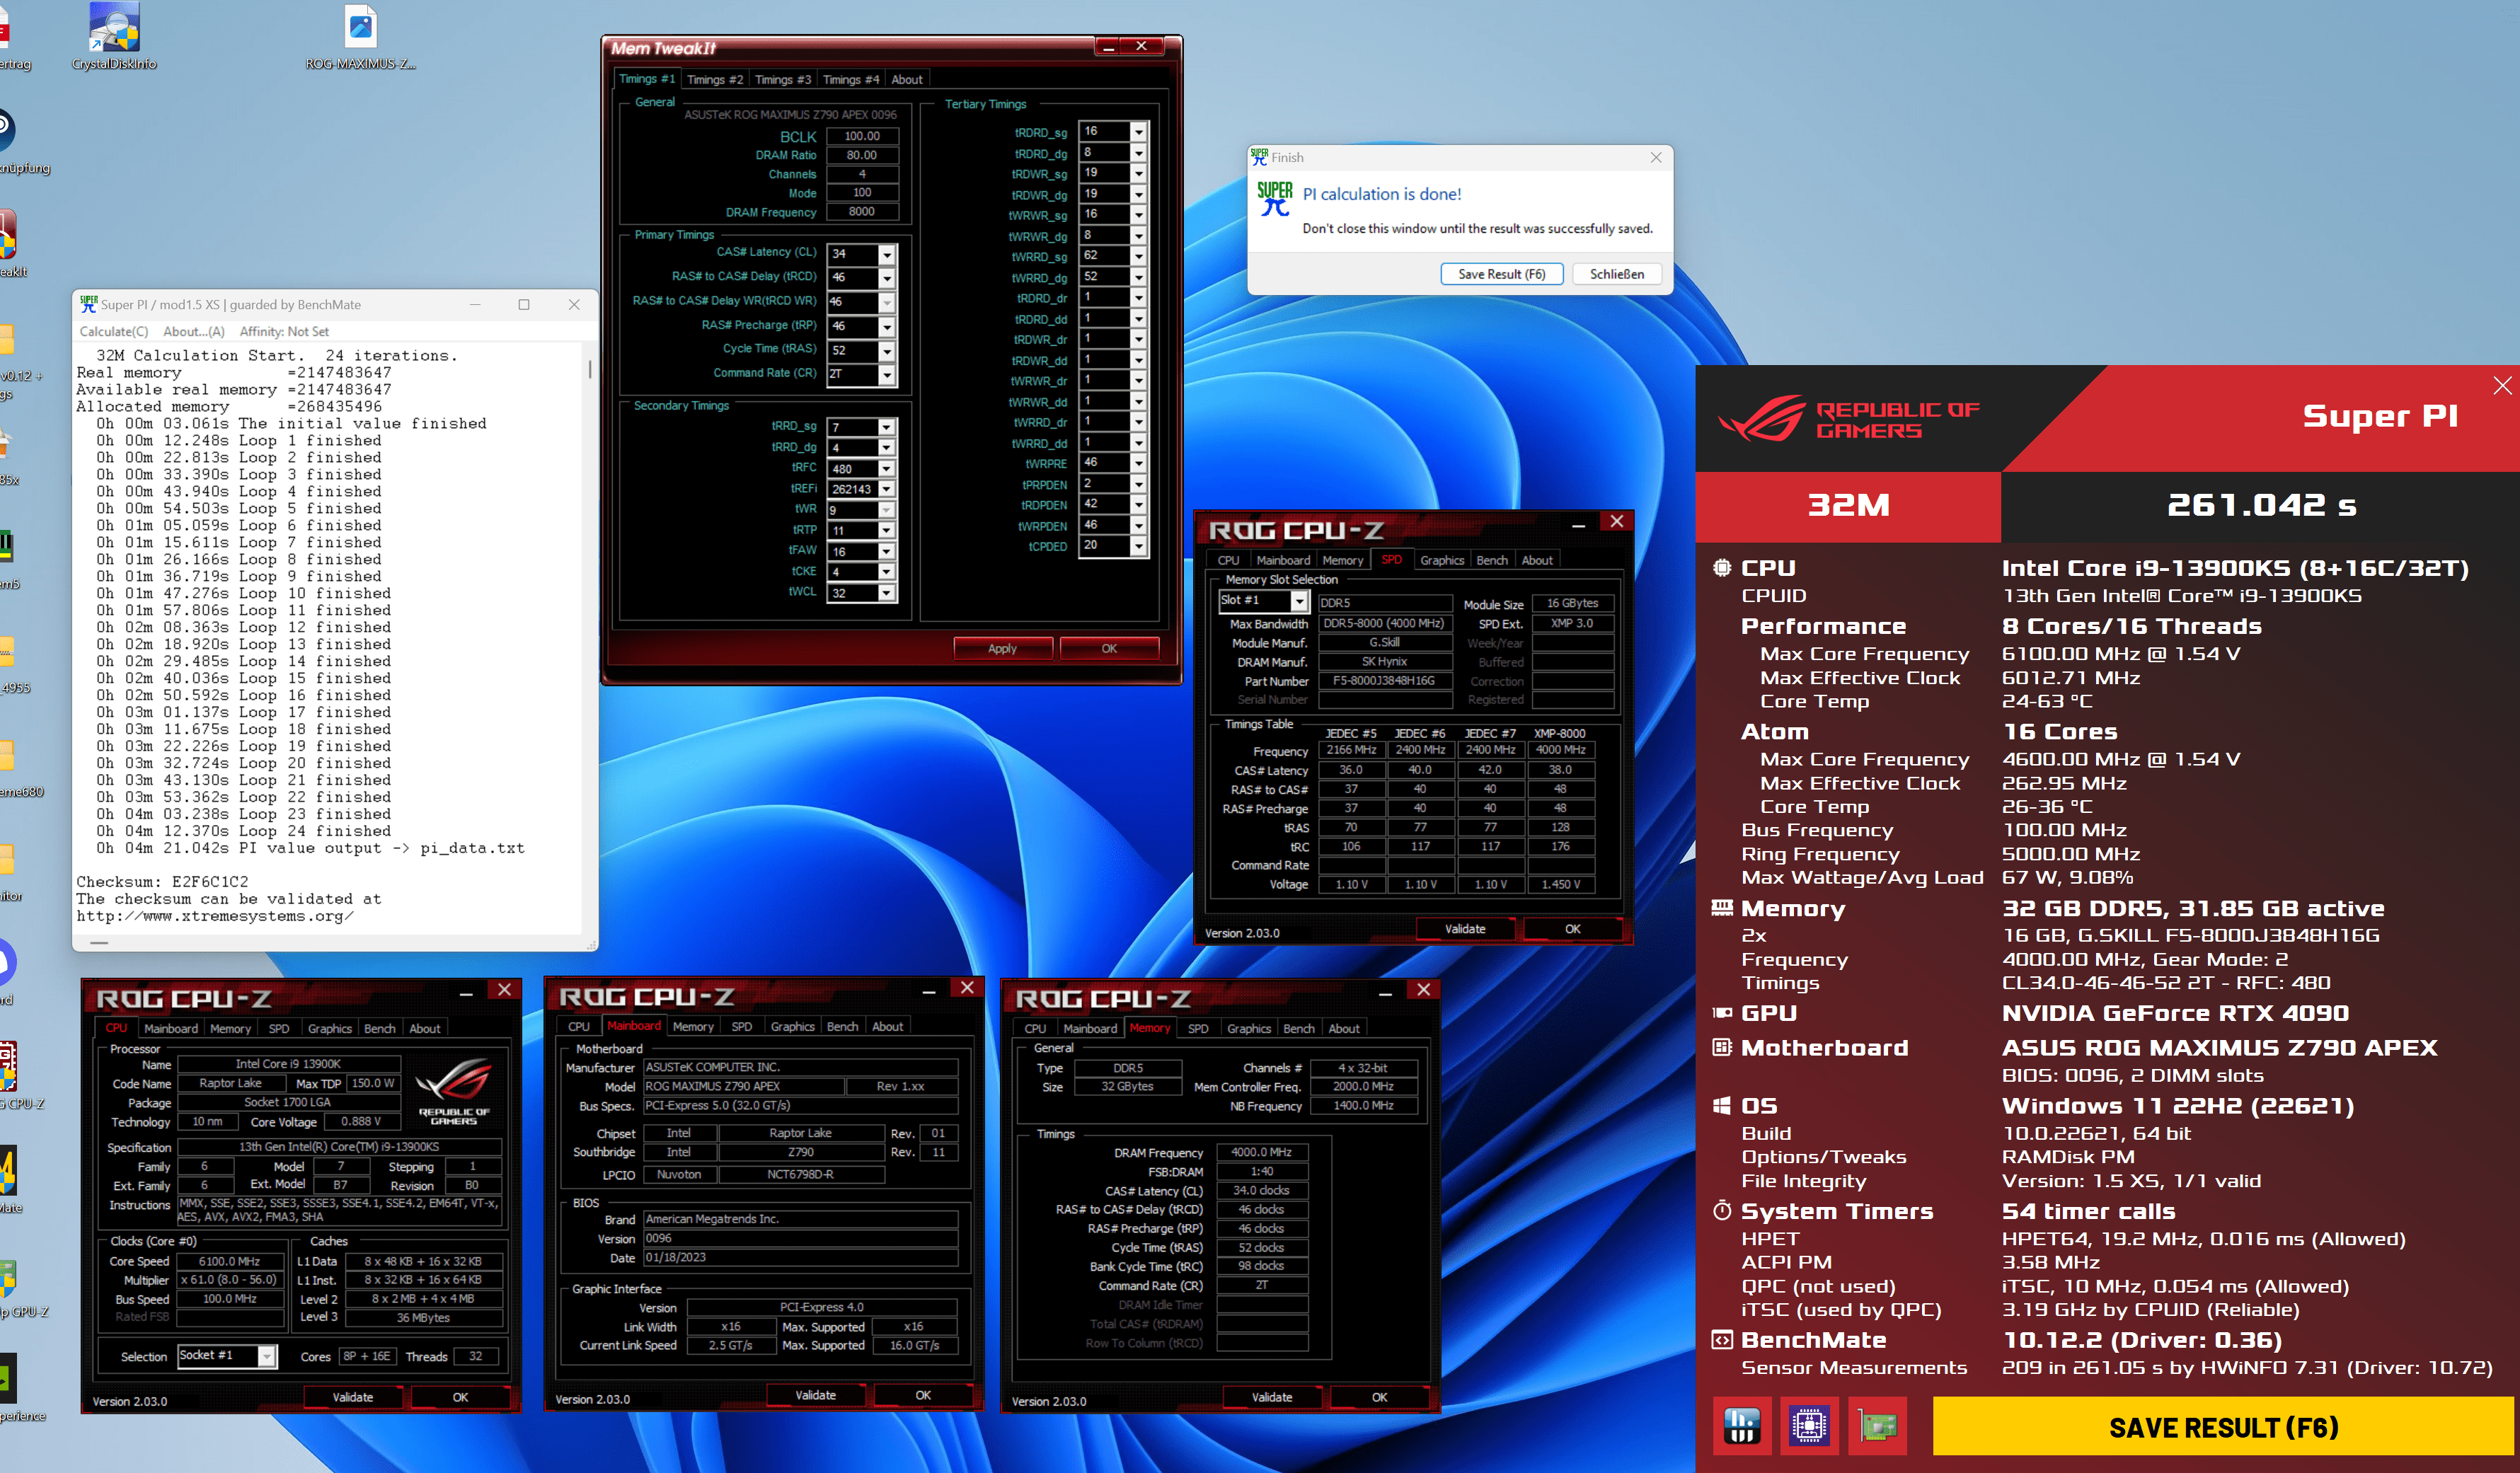The image size is (2520, 1473).
Task: Click Save Result (F6) in Finish dialog
Action: click(x=1501, y=274)
